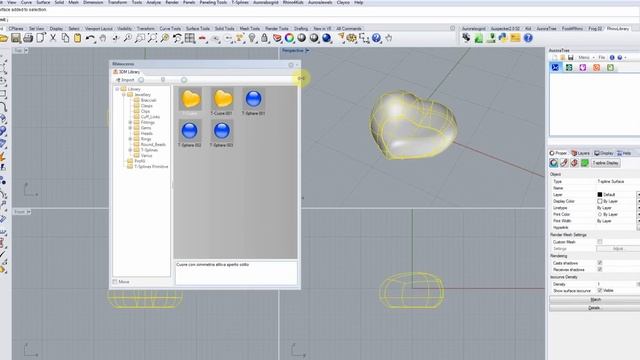Open the color wheel icon in toolbar
The image size is (640, 360).
(x=289, y=38)
